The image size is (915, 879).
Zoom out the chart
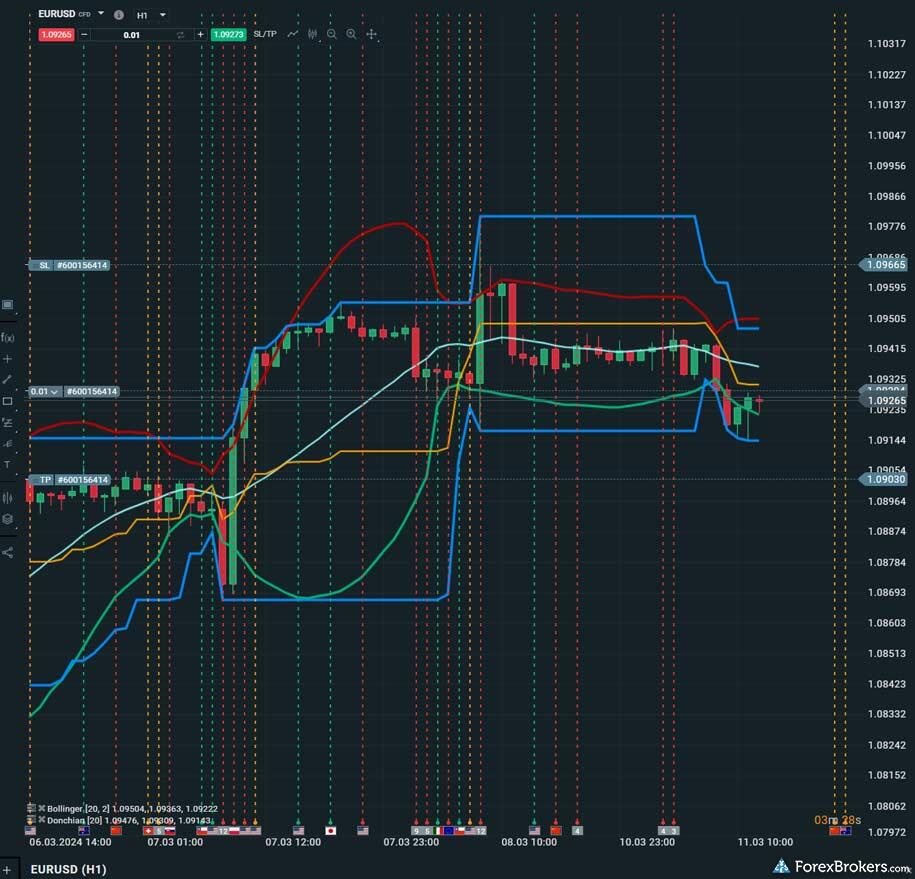click(x=332, y=34)
